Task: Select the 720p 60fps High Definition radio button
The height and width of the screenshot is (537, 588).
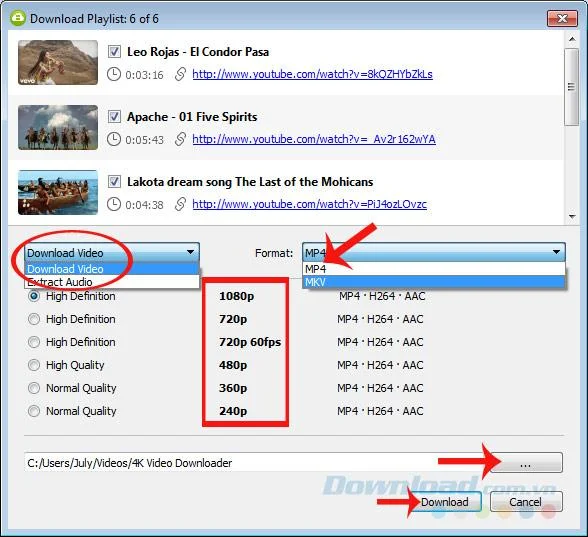Action: [34, 342]
